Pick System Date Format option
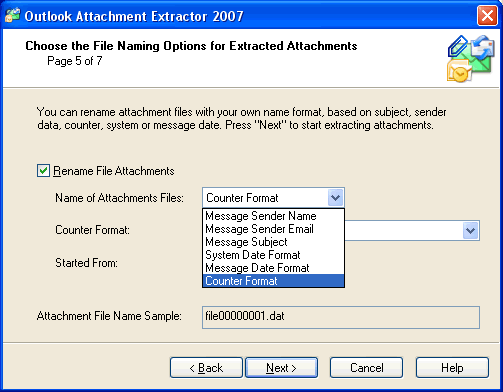503x392 pixels. [273, 255]
